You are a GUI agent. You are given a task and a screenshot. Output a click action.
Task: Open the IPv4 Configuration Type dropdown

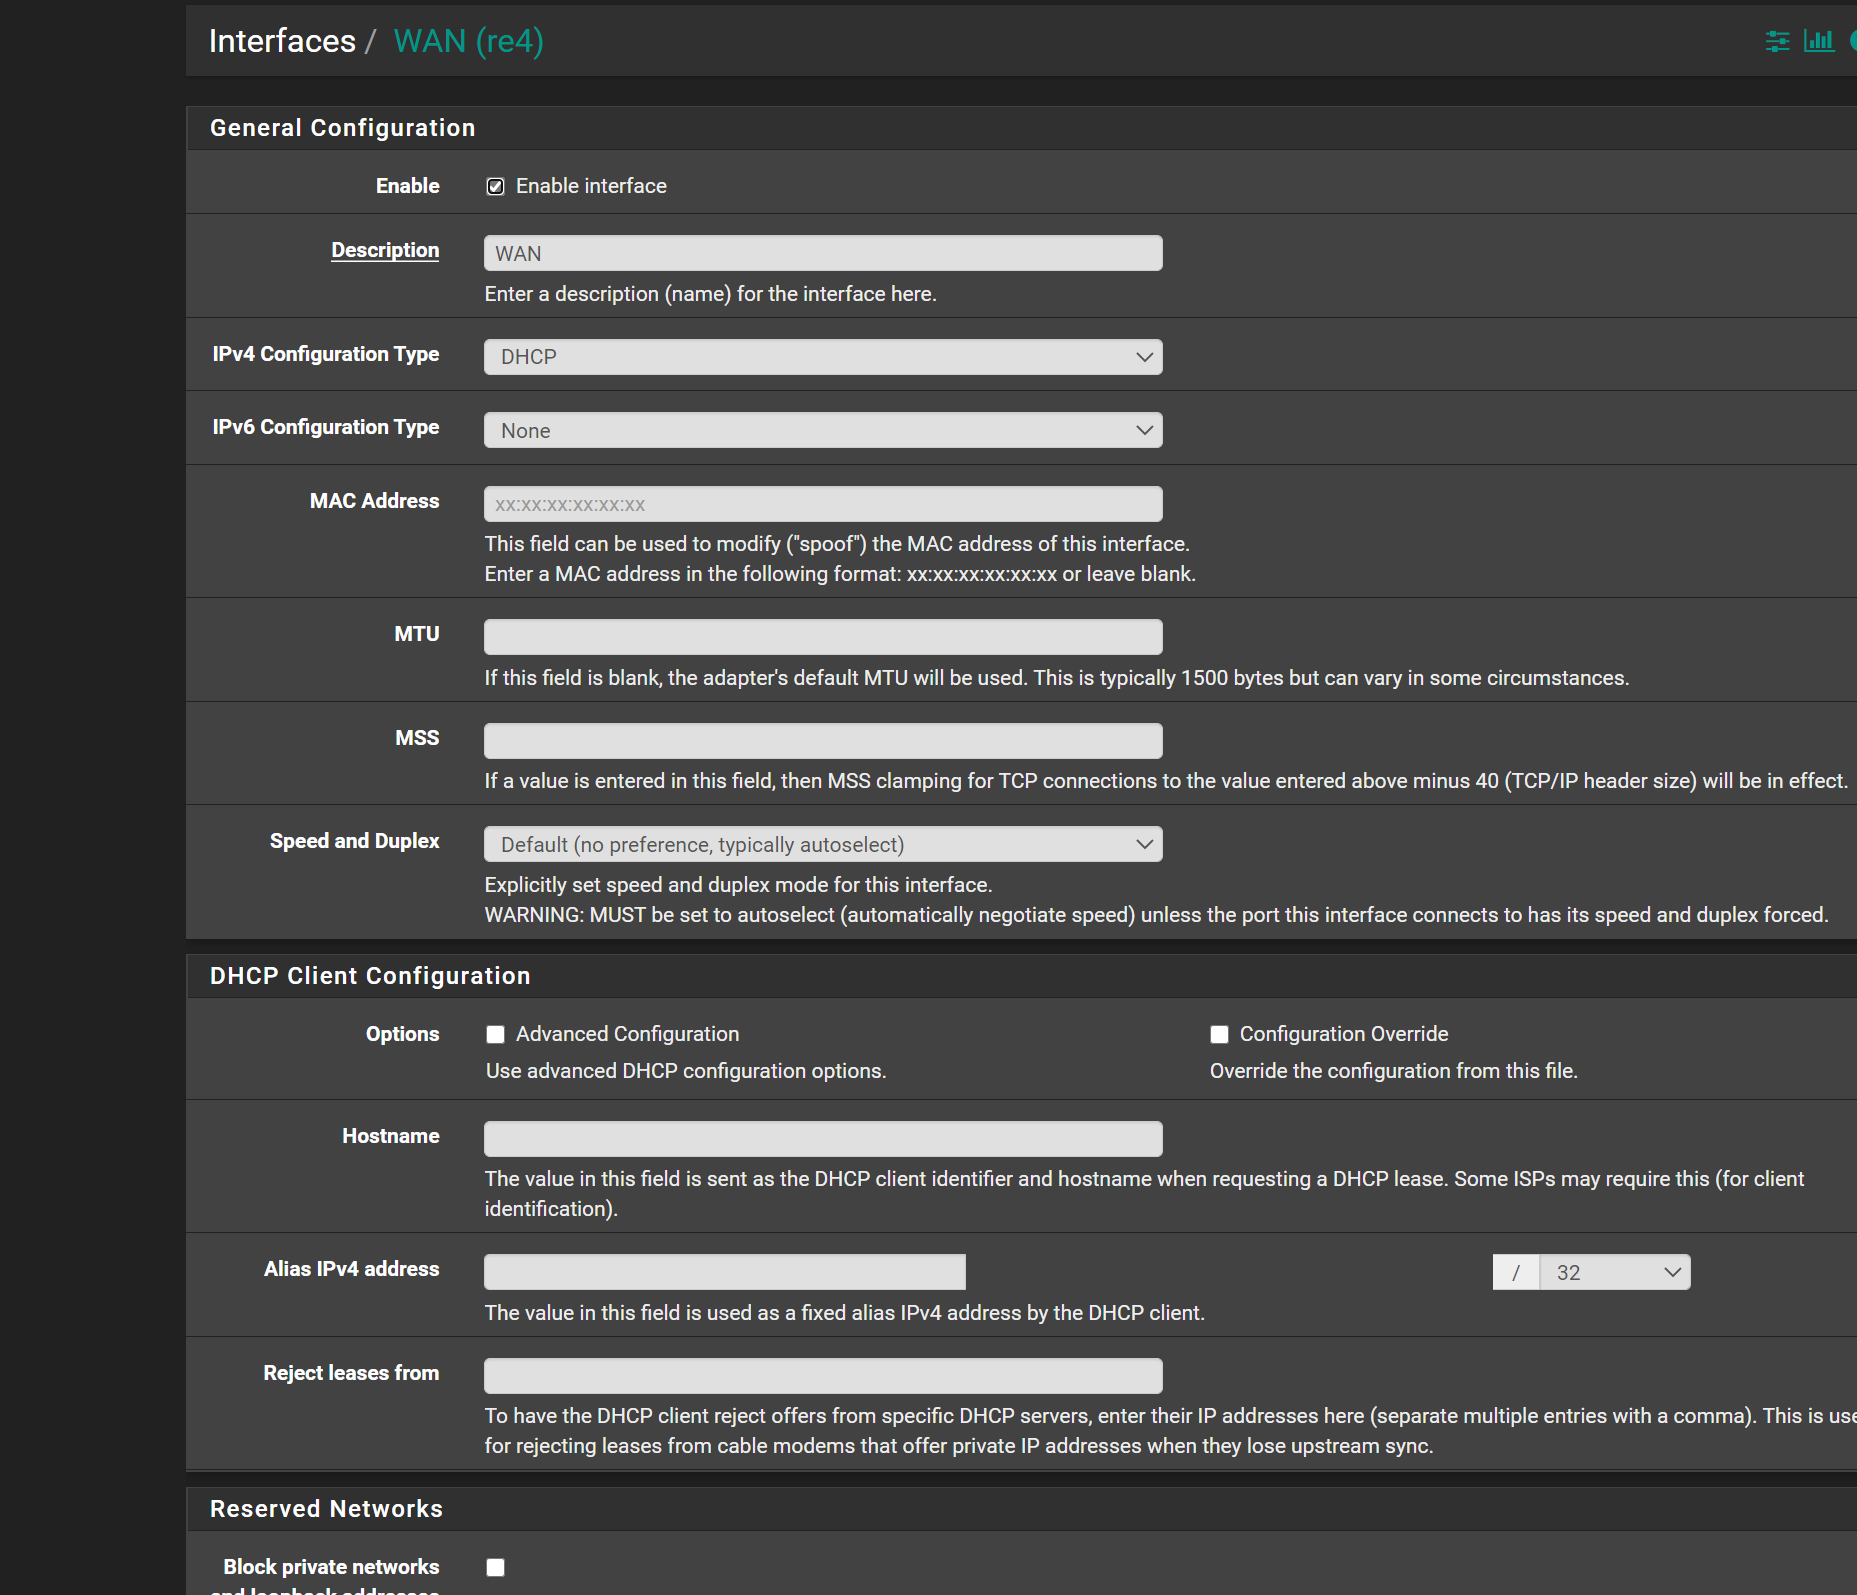click(823, 357)
